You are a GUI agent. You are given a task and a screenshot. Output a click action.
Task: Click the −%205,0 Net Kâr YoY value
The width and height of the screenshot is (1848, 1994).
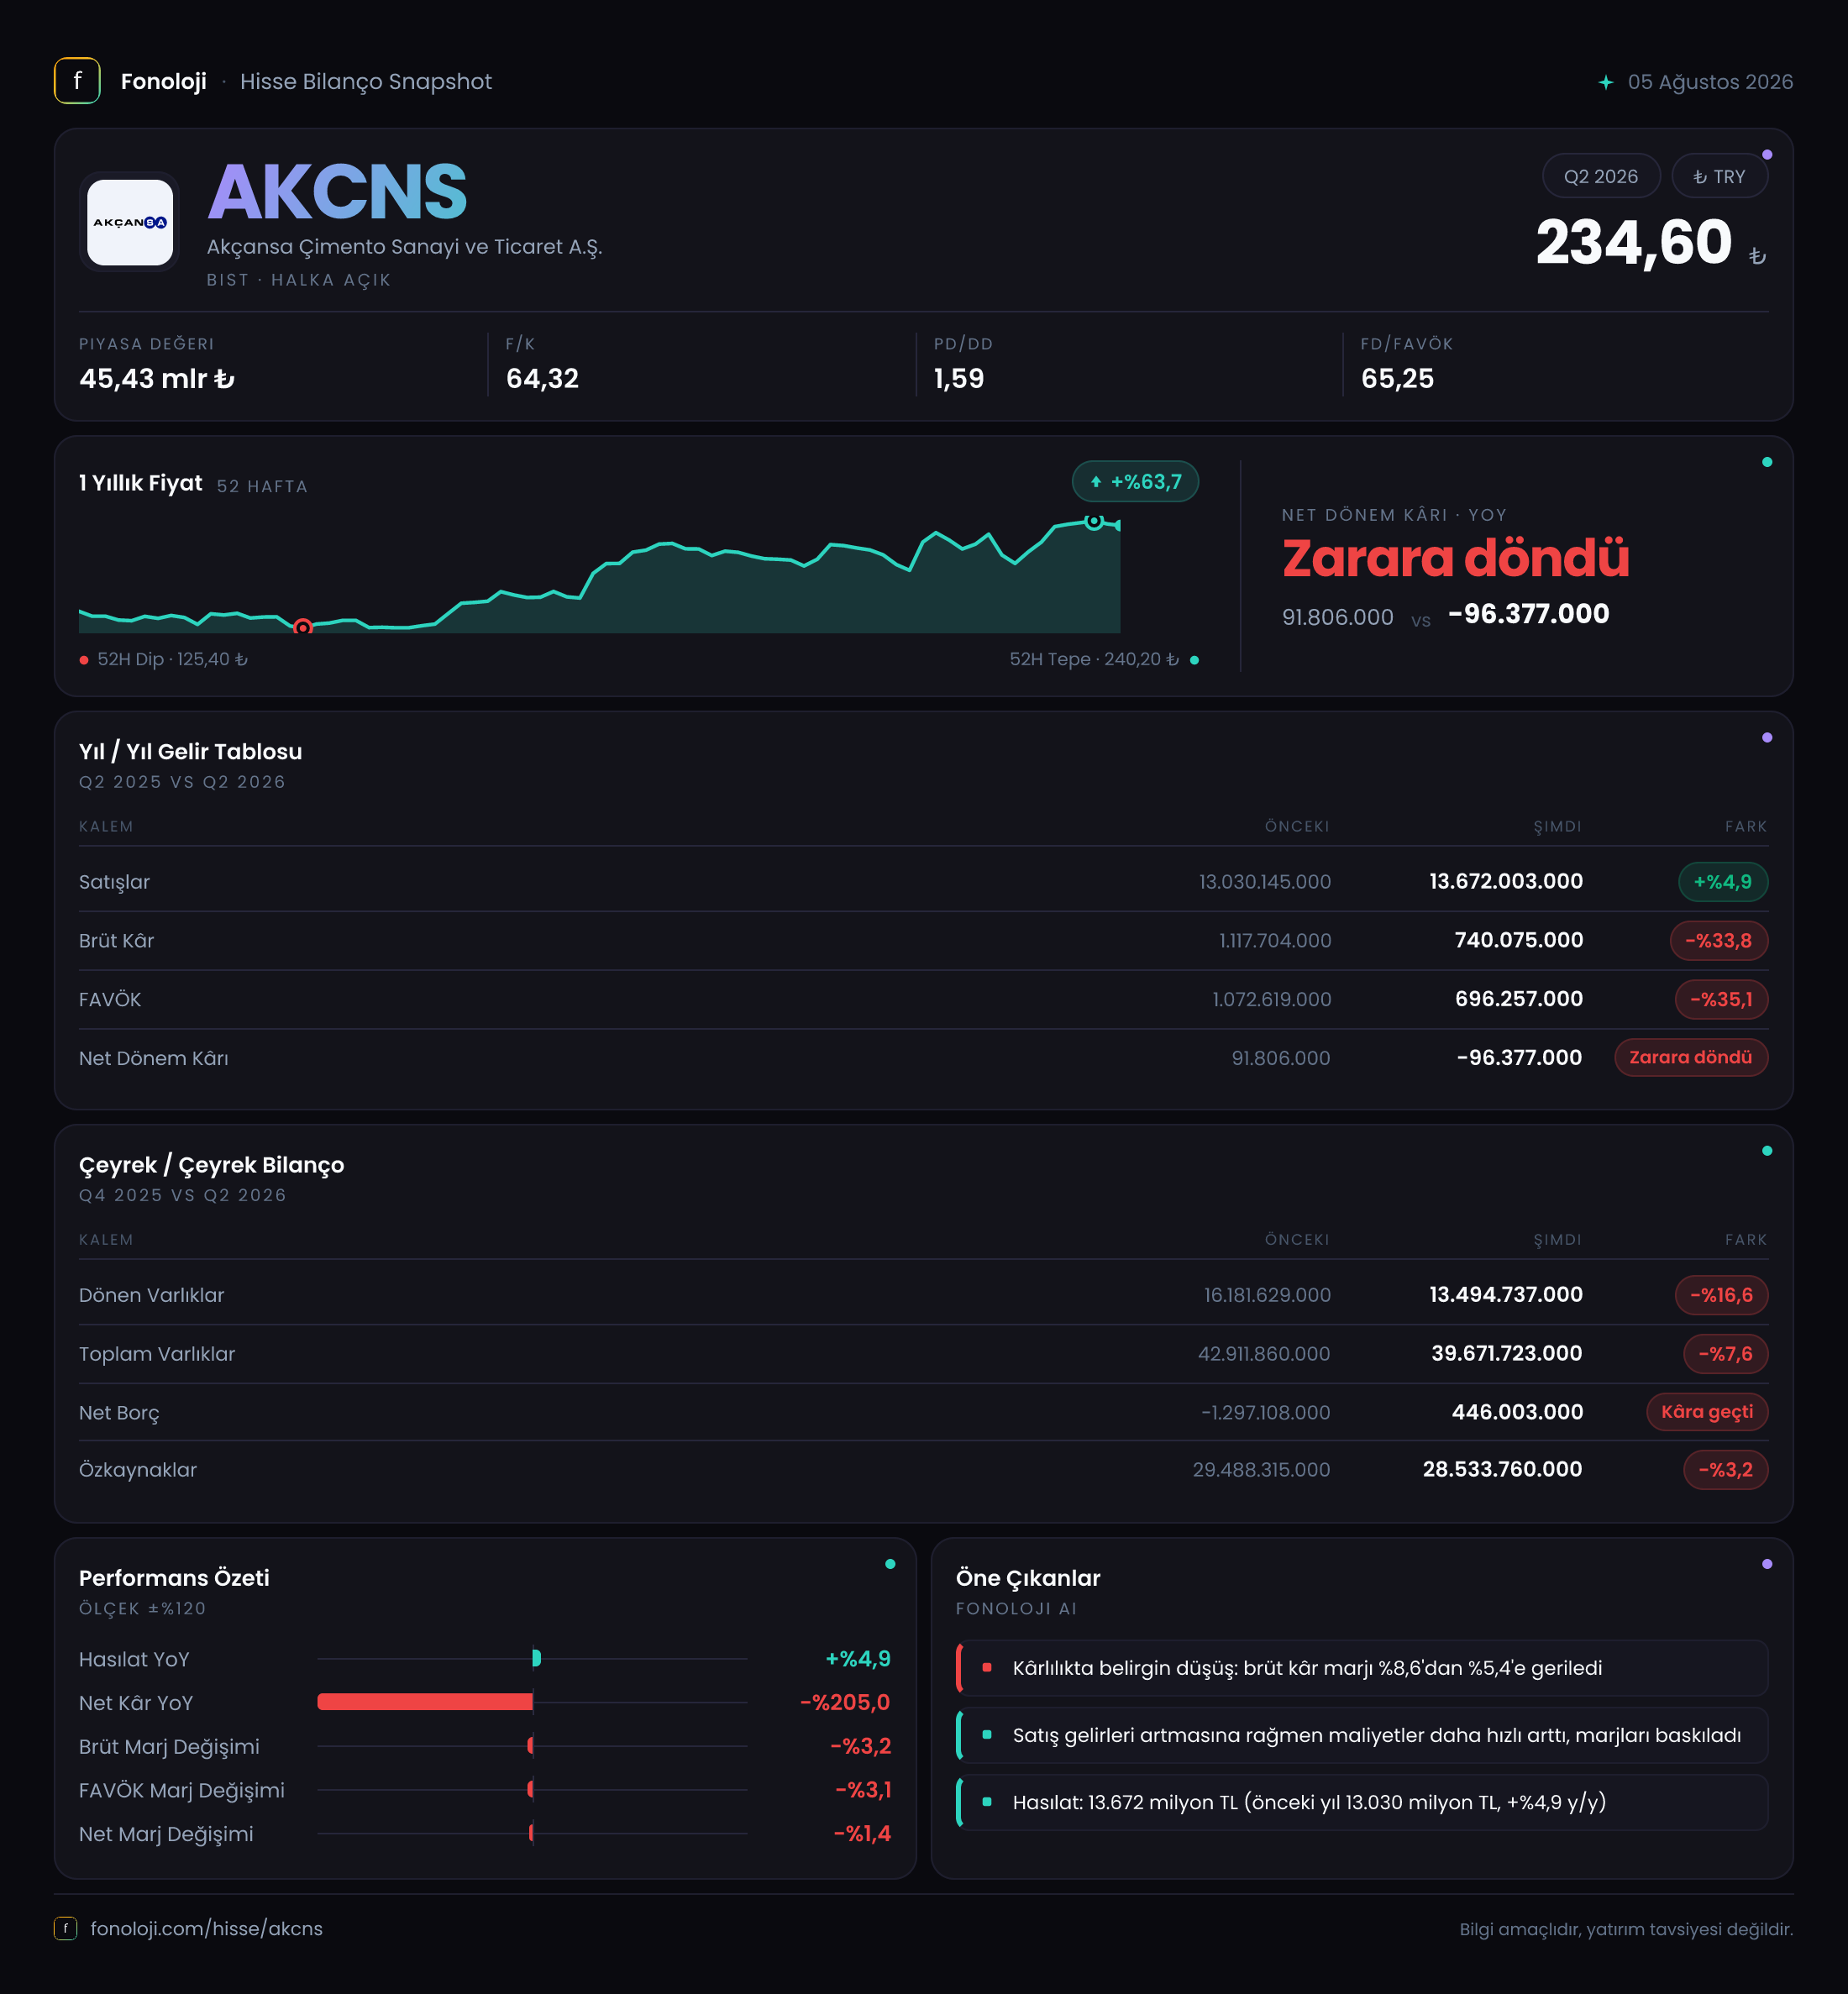coord(845,1702)
